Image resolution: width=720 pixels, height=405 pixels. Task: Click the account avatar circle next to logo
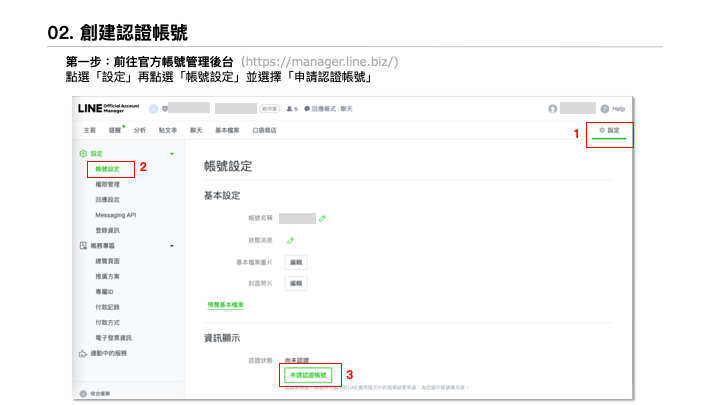pos(153,108)
